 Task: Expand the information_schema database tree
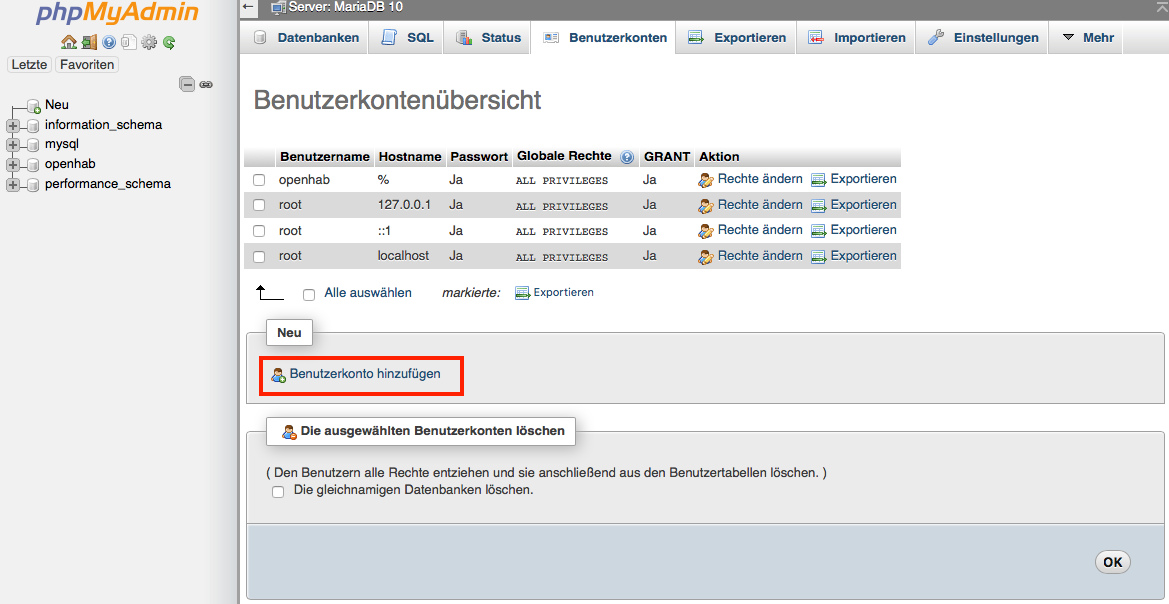click(x=13, y=125)
